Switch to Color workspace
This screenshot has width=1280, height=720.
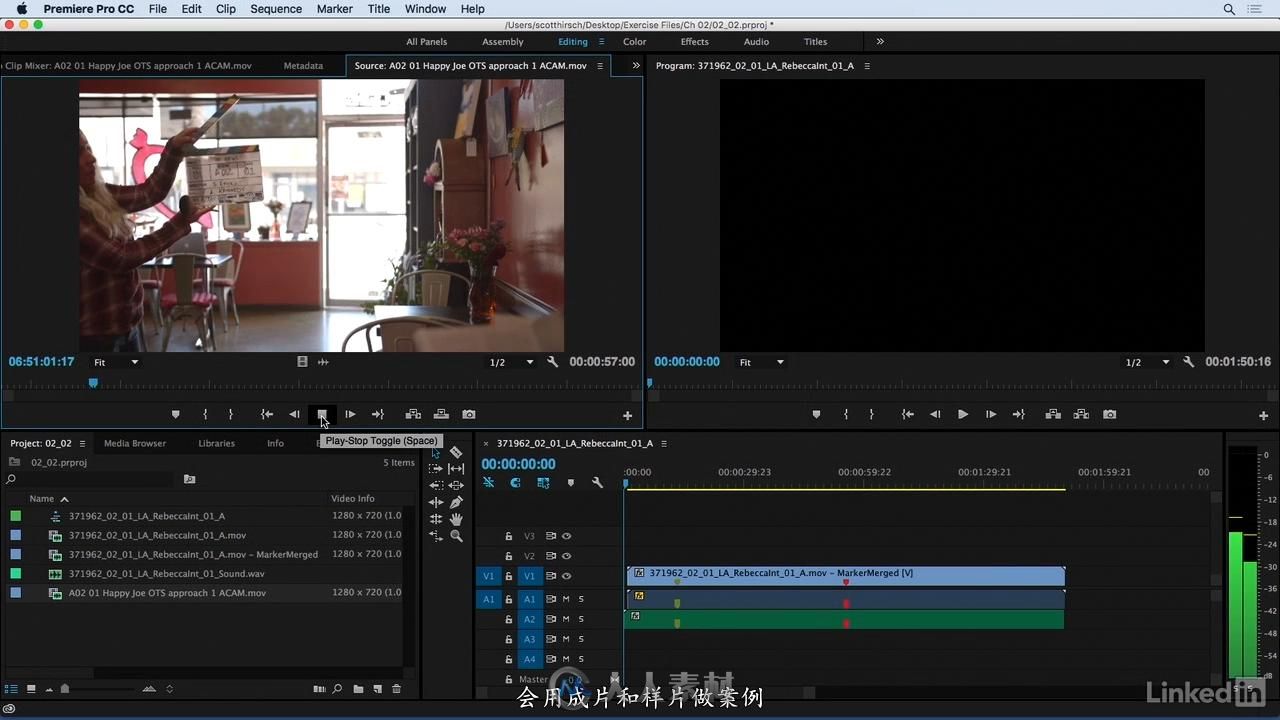click(634, 42)
